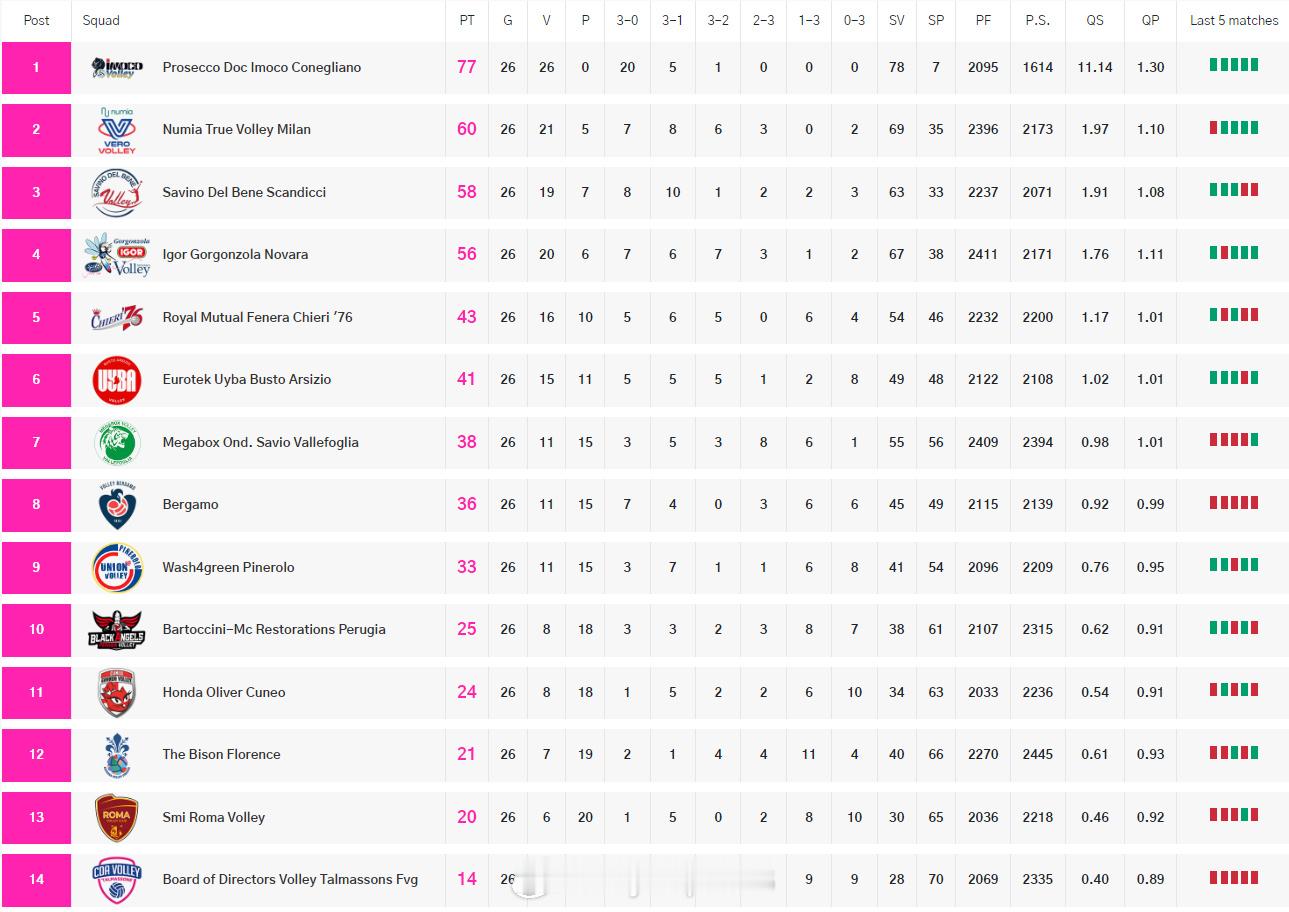The height and width of the screenshot is (912, 1289).
Task: Click the Imoco Volley Conegliano team logo
Action: click(117, 67)
